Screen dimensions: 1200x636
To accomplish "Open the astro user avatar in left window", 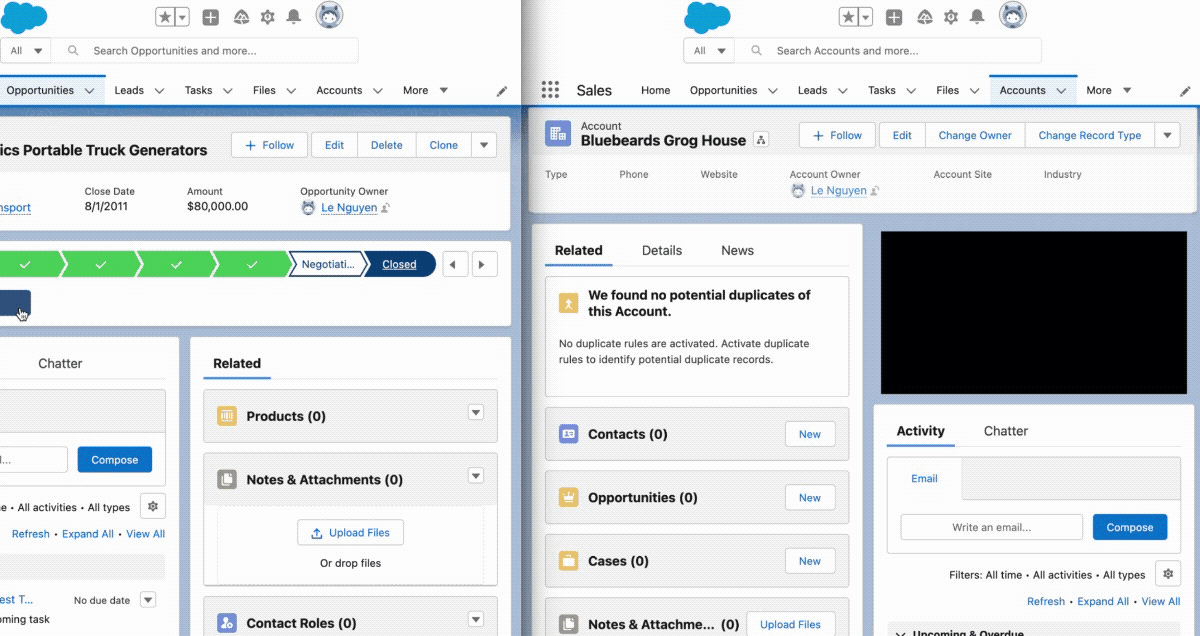I will (x=329, y=16).
